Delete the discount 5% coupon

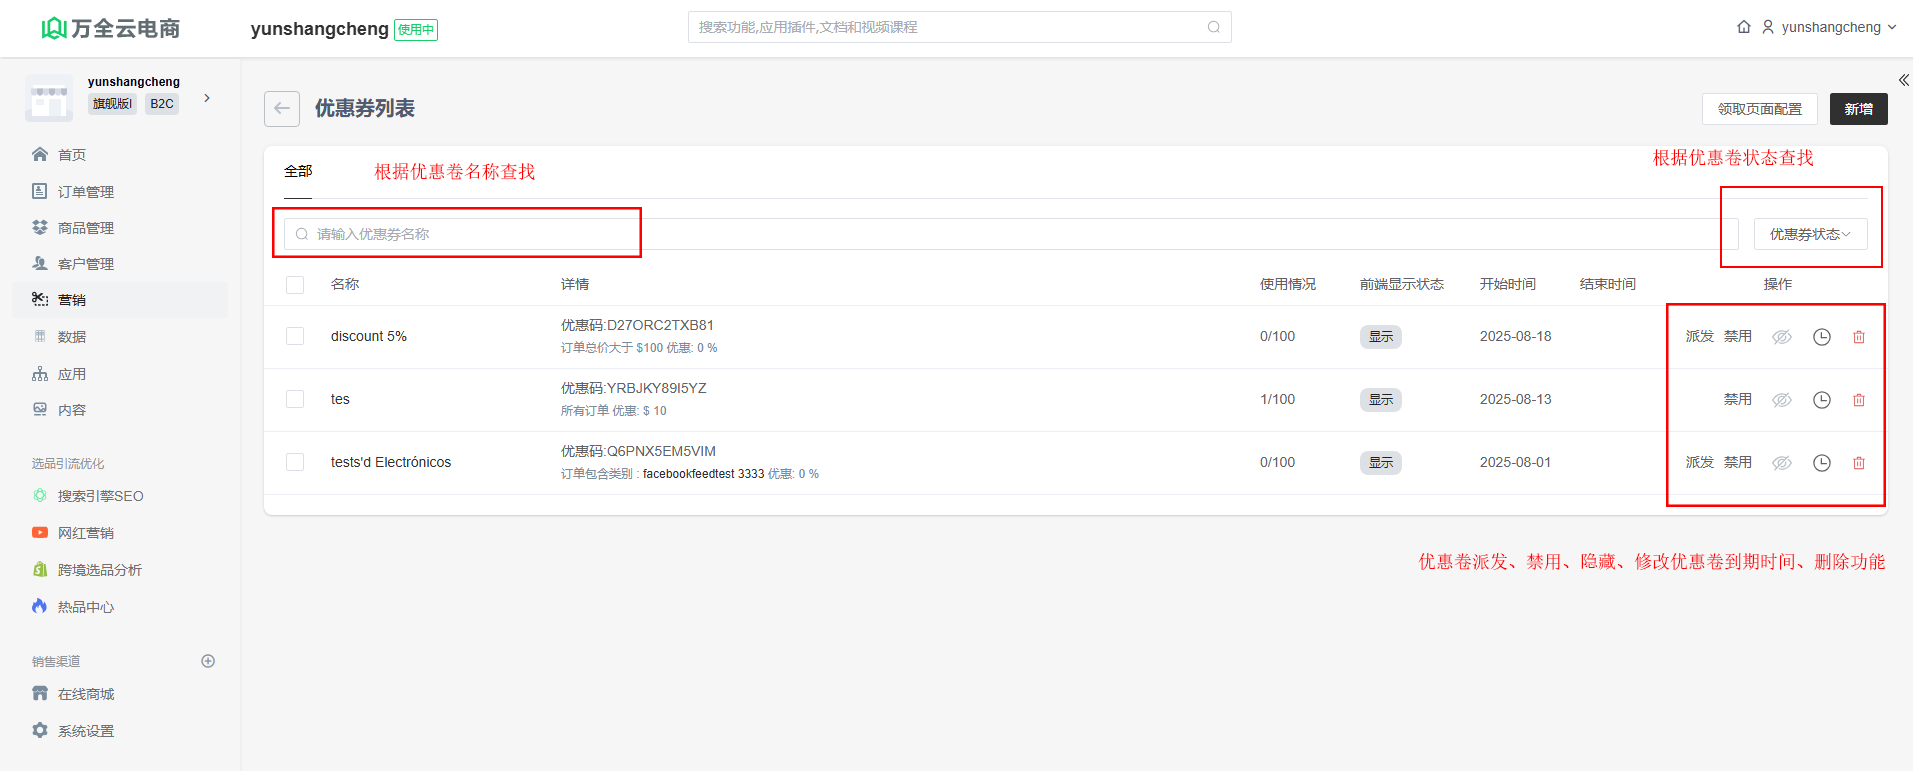1858,337
